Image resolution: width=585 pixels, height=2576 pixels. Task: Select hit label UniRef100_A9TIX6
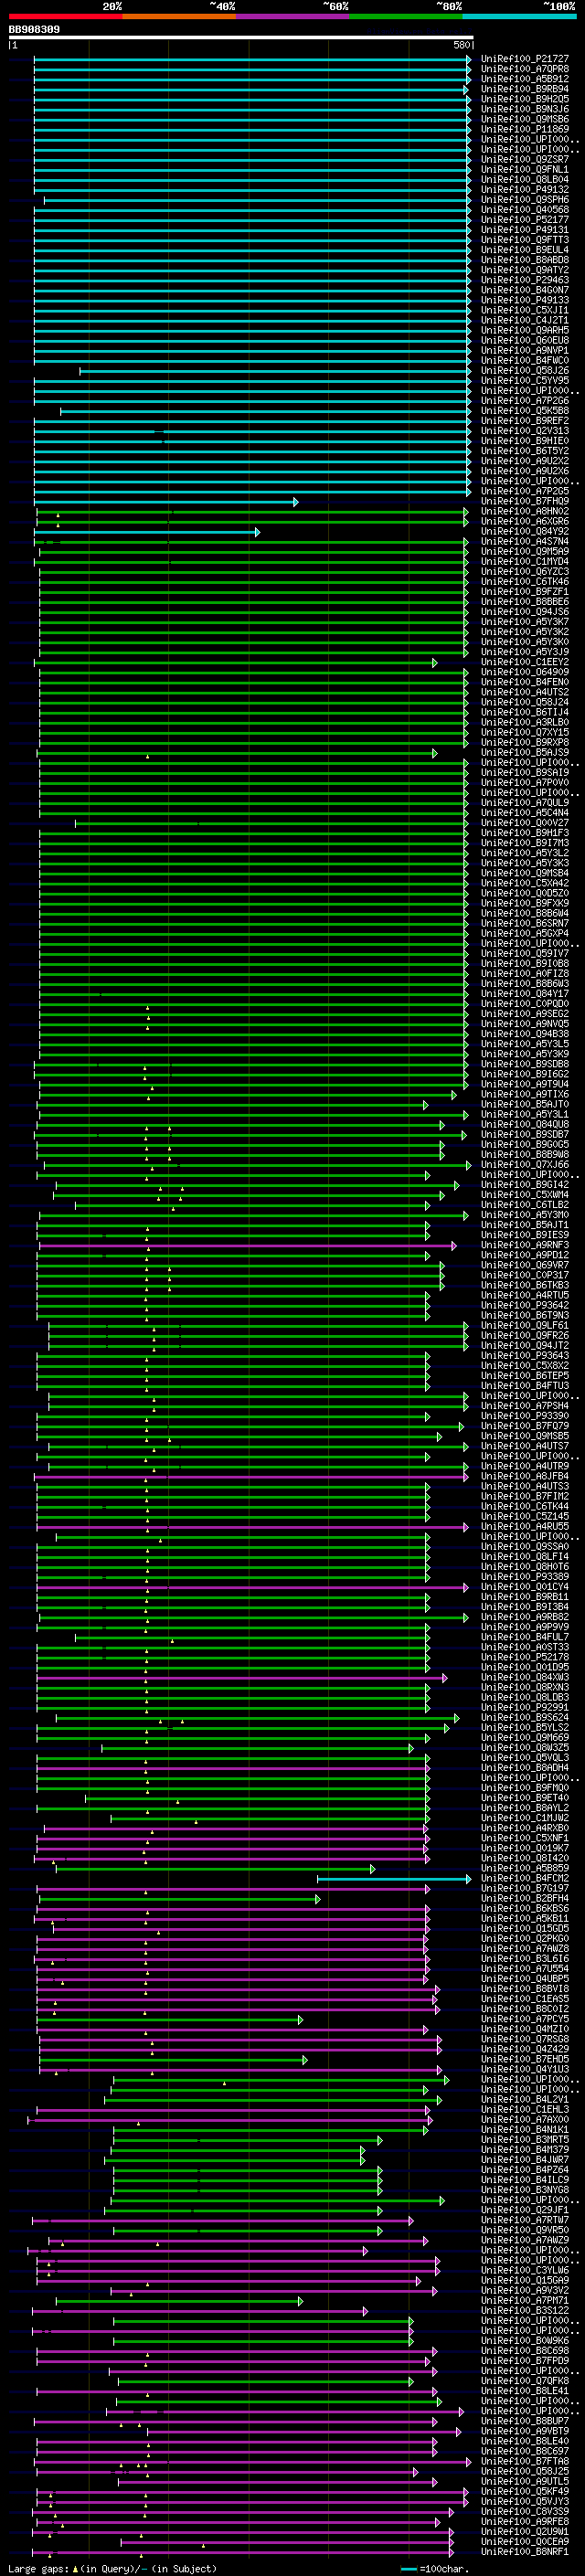coord(525,1094)
